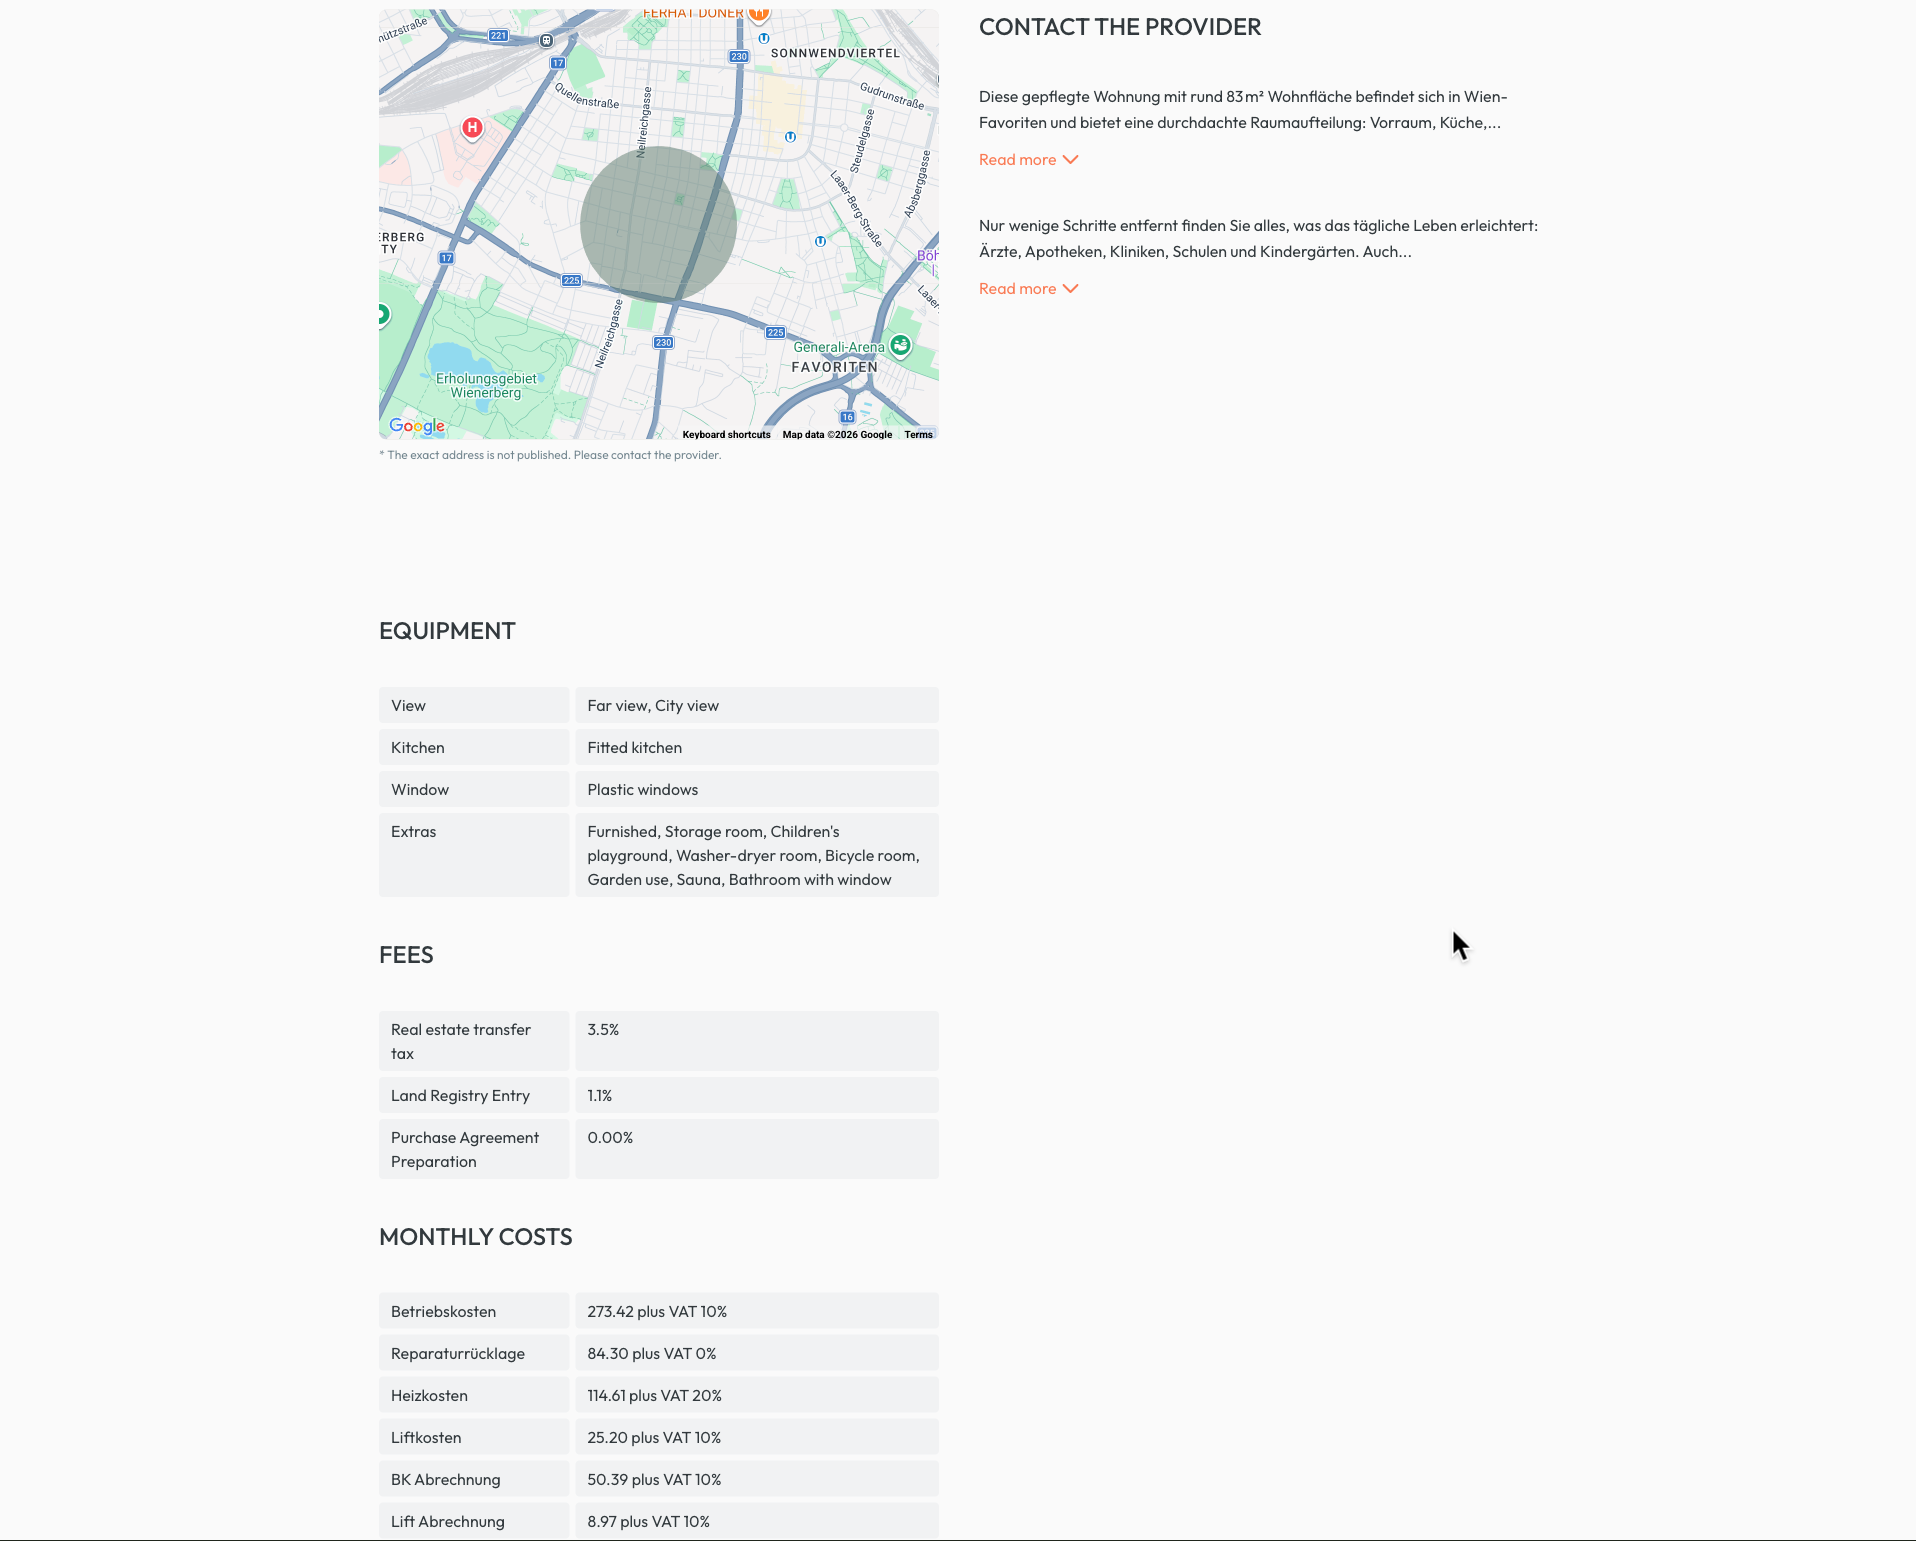1916x1541 pixels.
Task: Open the map Terms link
Action: (918, 435)
